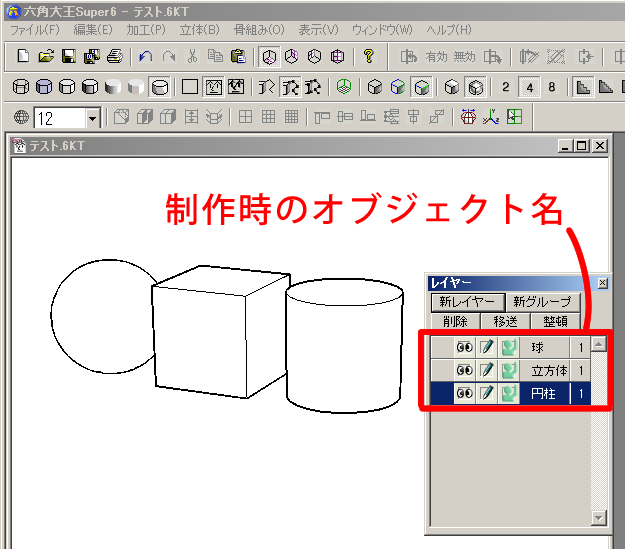Click the Paste clipboard icon
Screen dimensions: 625x549
point(238,57)
